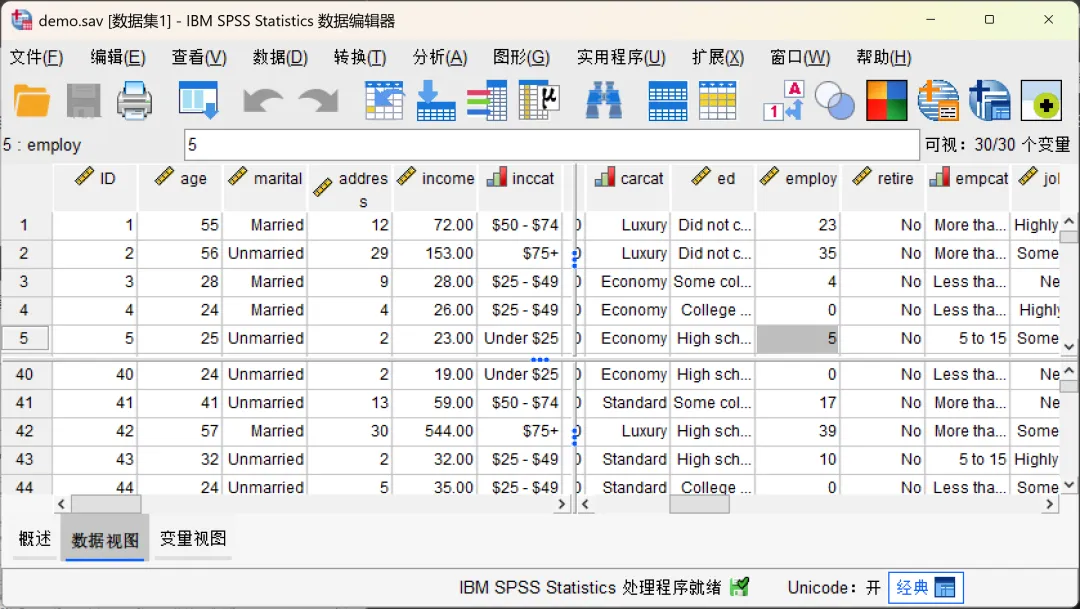Click the lower pane scroll-up arrow
1080x609 pixels.
pos(1069,371)
